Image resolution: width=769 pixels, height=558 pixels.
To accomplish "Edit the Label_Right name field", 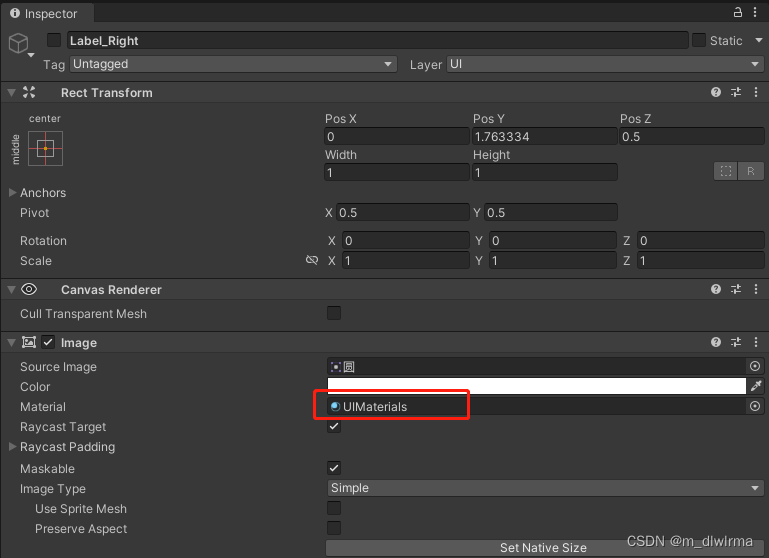I will coord(378,40).
